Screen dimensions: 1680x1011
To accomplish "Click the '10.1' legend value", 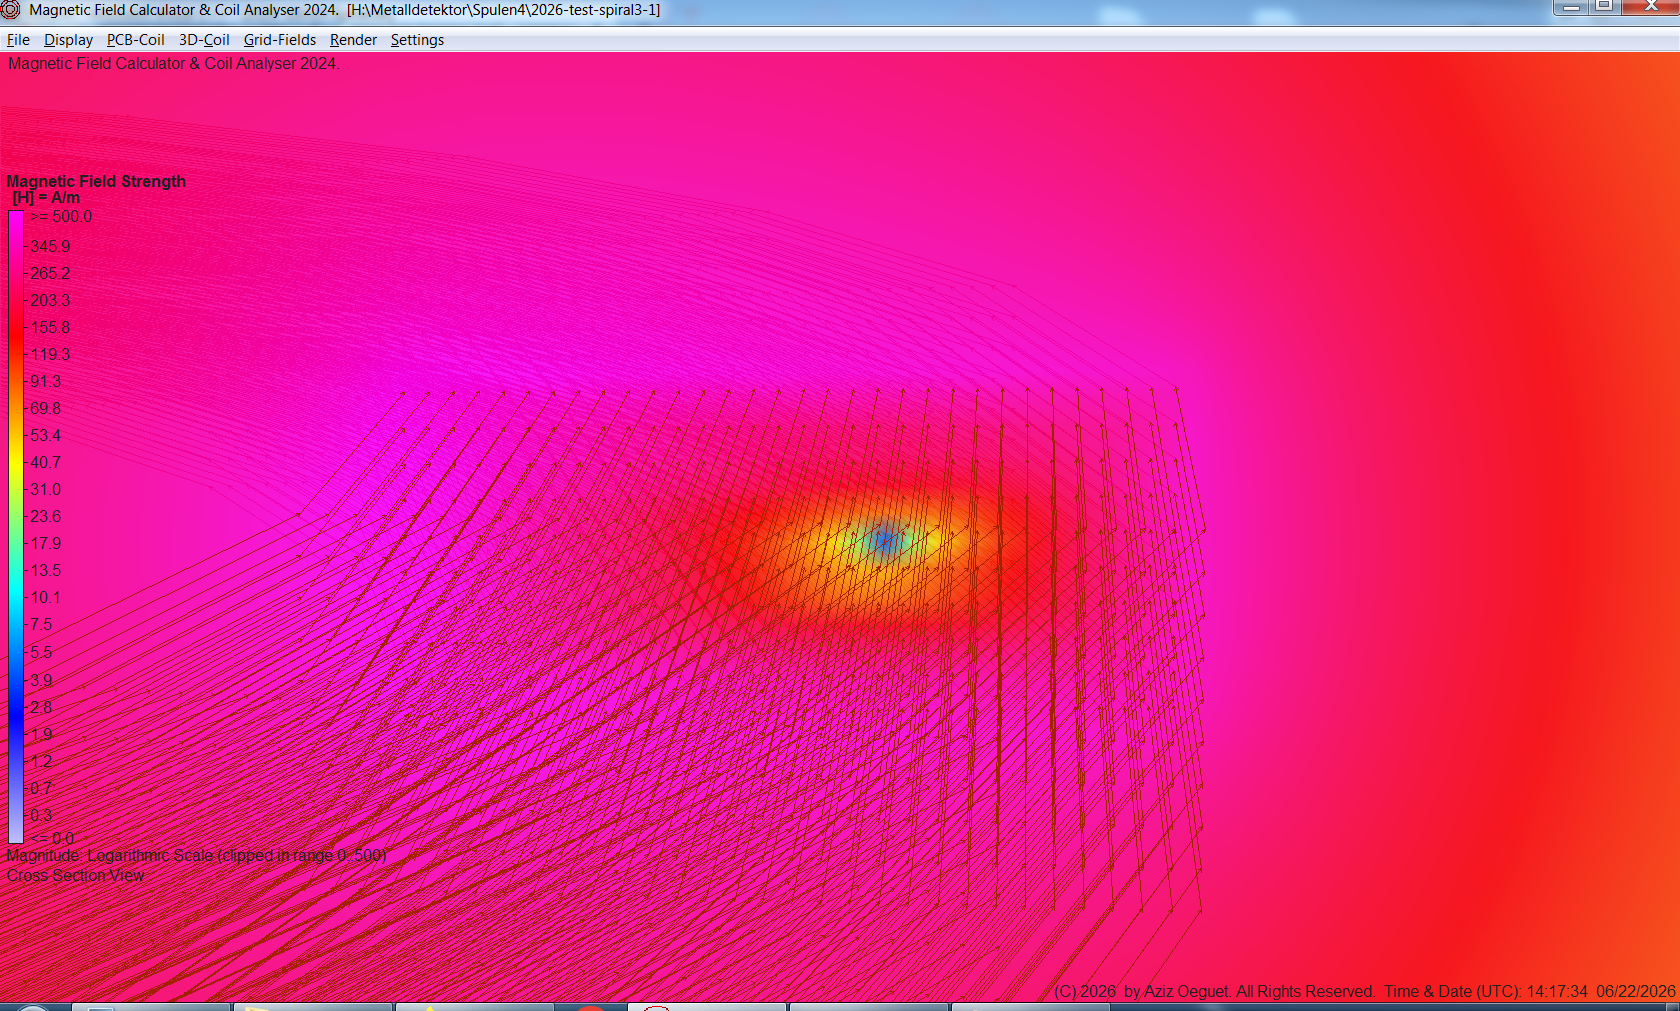I will [x=46, y=597].
